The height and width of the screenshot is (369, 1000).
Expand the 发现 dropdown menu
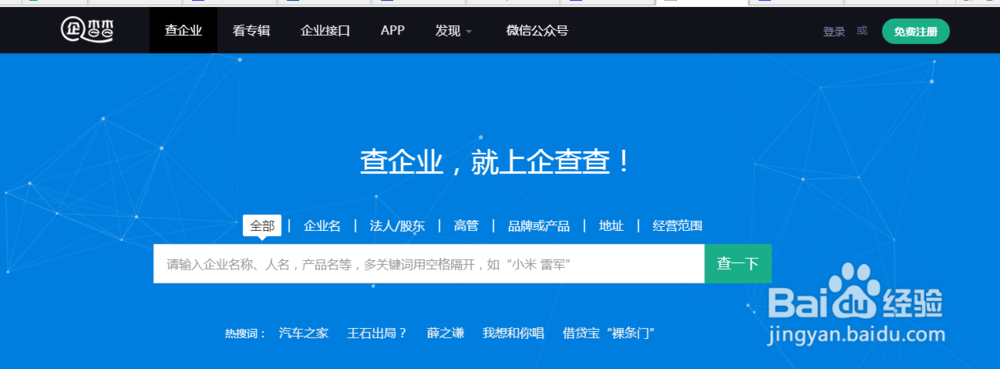[453, 31]
